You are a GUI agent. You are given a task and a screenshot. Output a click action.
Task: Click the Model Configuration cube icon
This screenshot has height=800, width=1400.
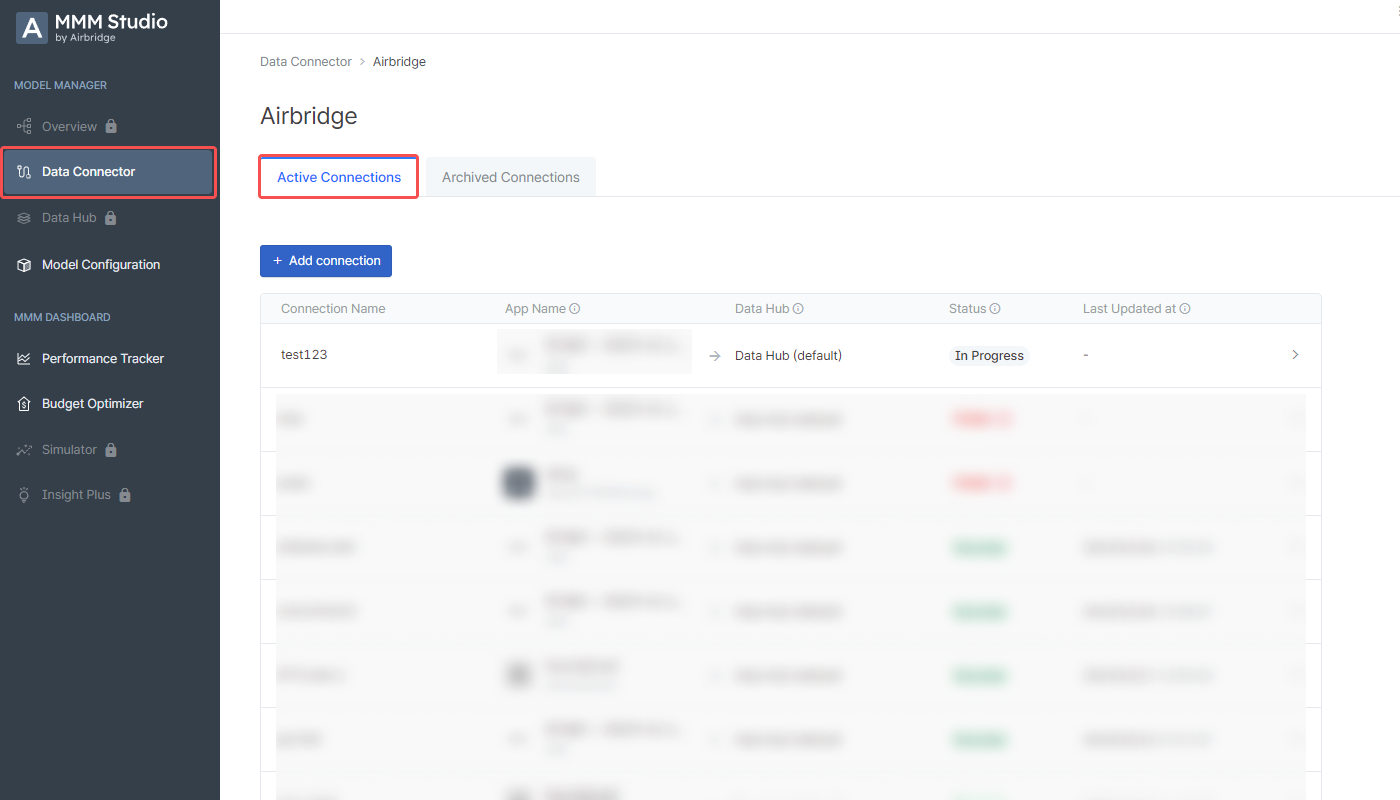(x=24, y=265)
